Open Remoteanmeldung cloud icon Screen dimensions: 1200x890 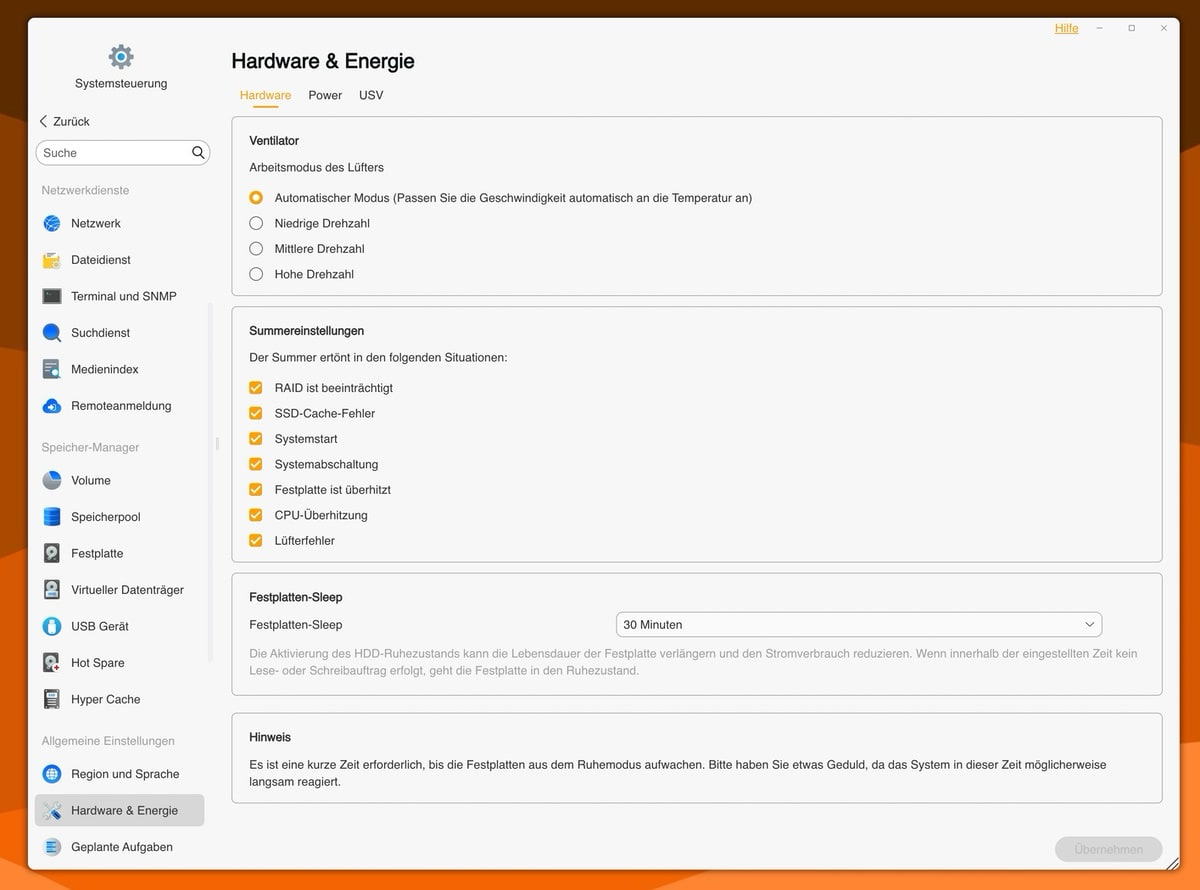(x=52, y=406)
